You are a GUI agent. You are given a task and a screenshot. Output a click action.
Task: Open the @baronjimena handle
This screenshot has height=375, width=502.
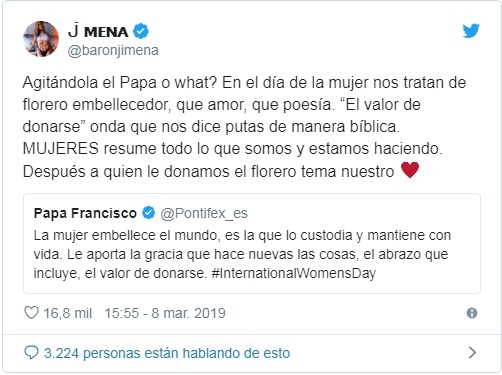coord(113,51)
